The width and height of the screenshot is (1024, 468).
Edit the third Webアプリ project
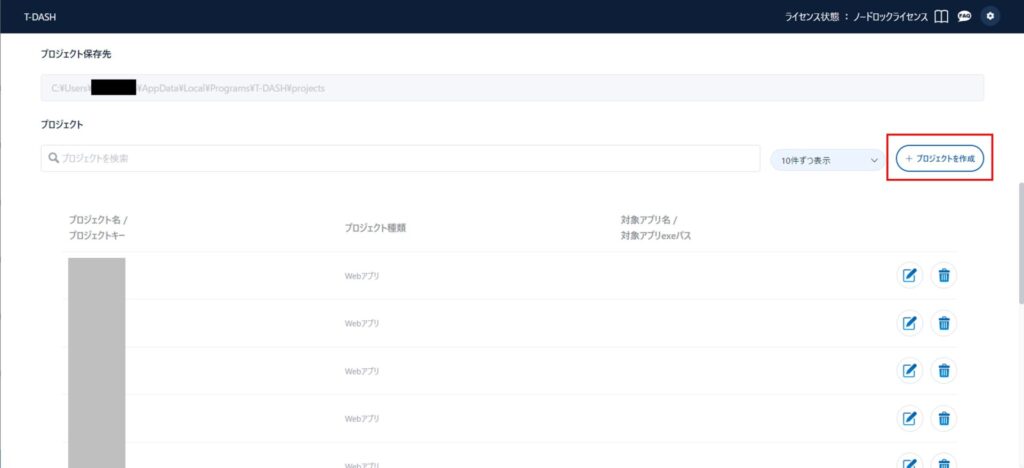pyautogui.click(x=910, y=370)
